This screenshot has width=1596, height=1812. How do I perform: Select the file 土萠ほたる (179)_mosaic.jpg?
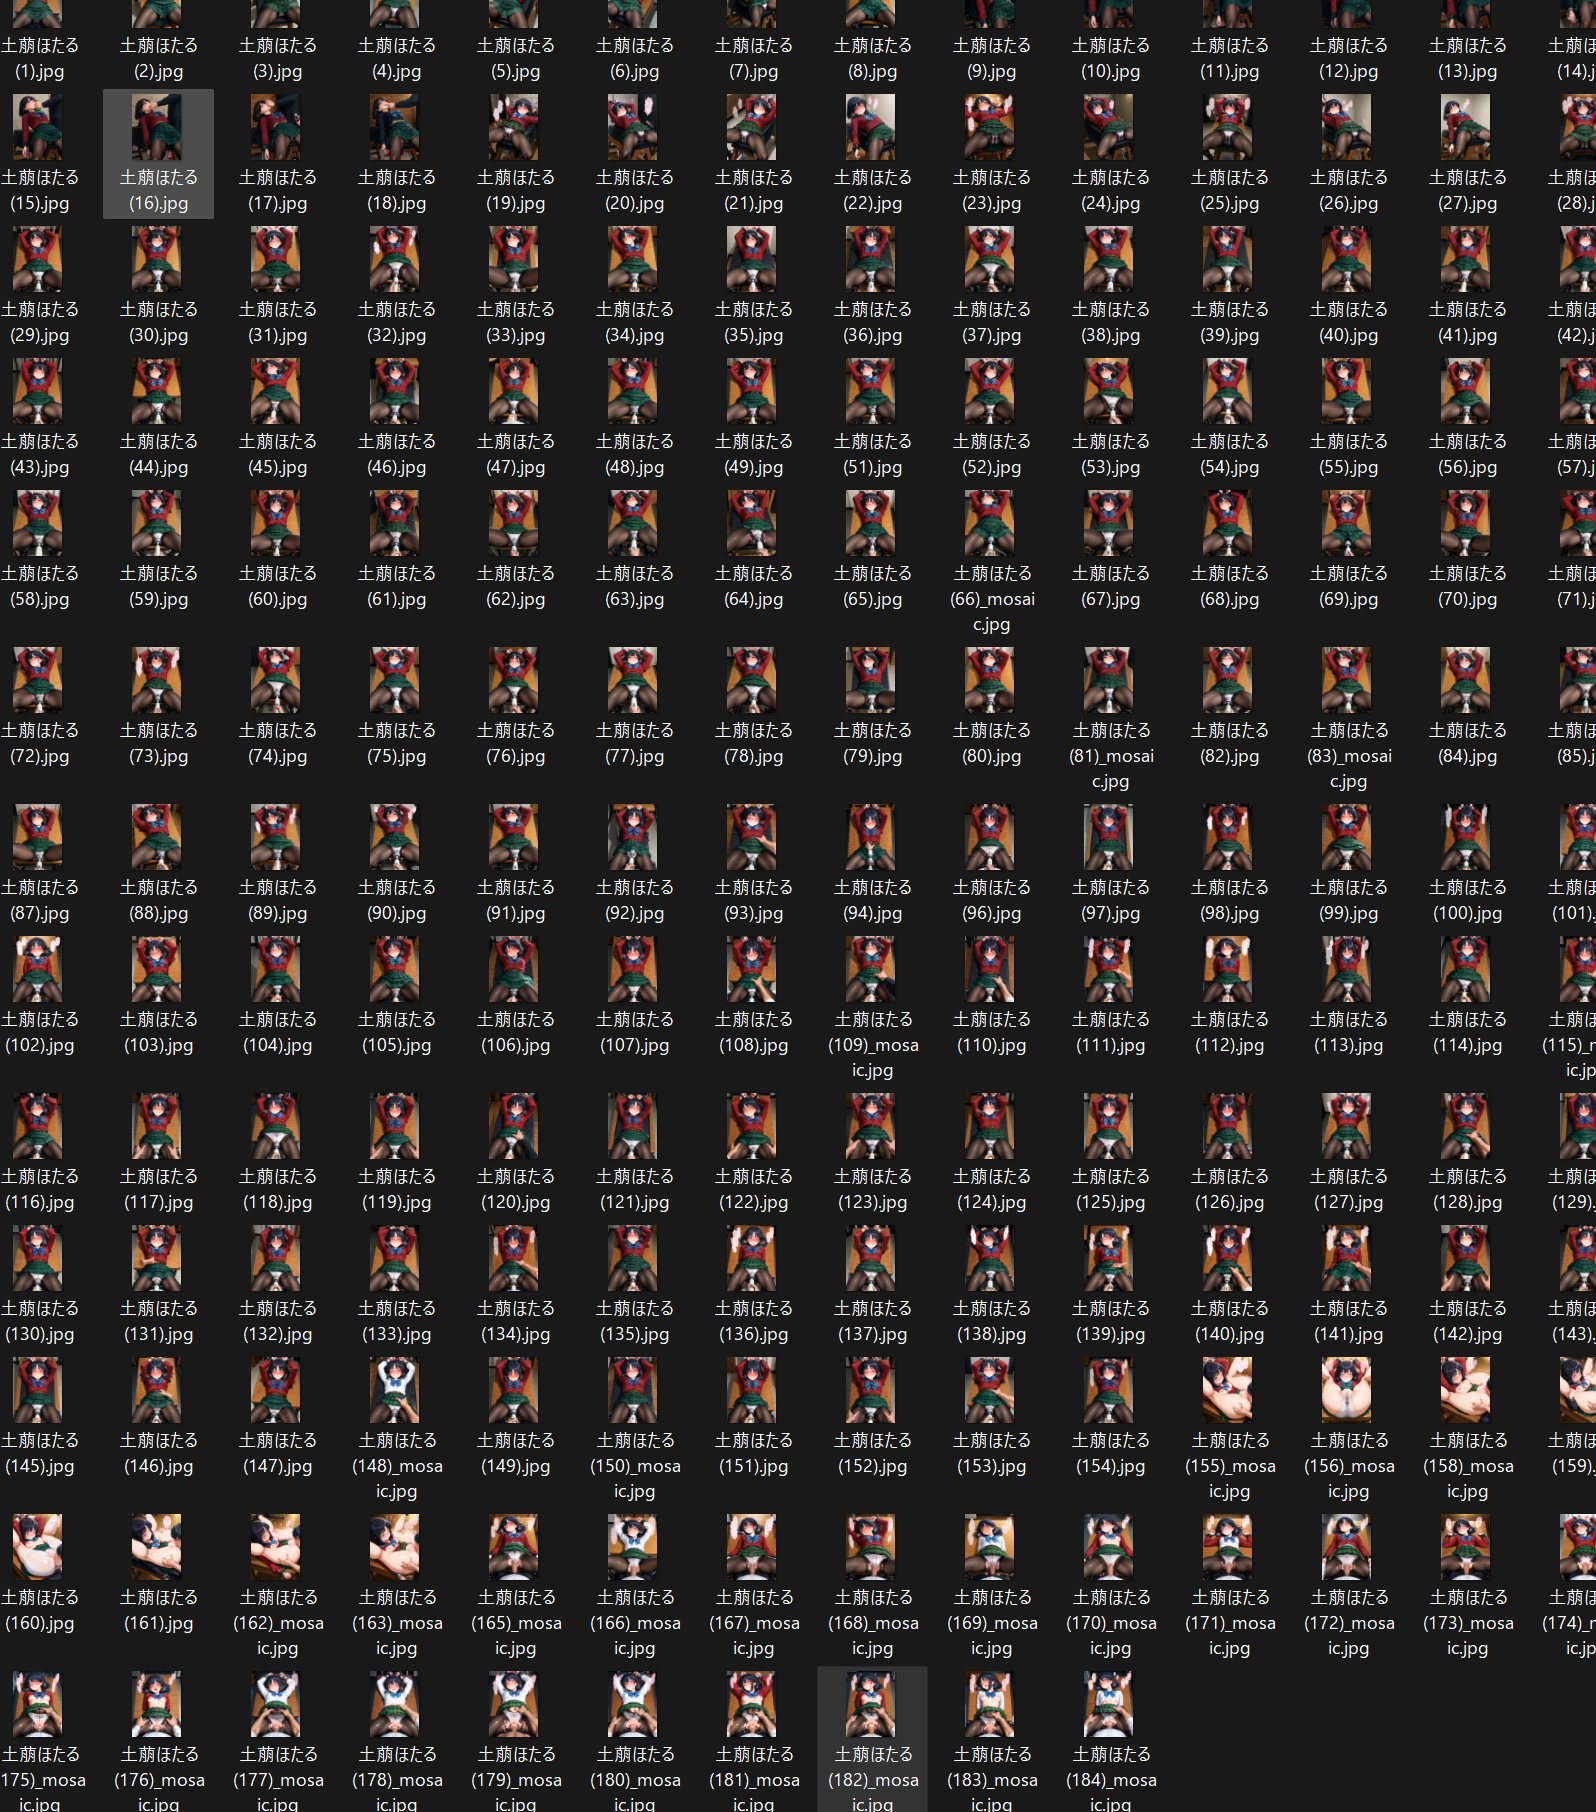pyautogui.click(x=515, y=1741)
